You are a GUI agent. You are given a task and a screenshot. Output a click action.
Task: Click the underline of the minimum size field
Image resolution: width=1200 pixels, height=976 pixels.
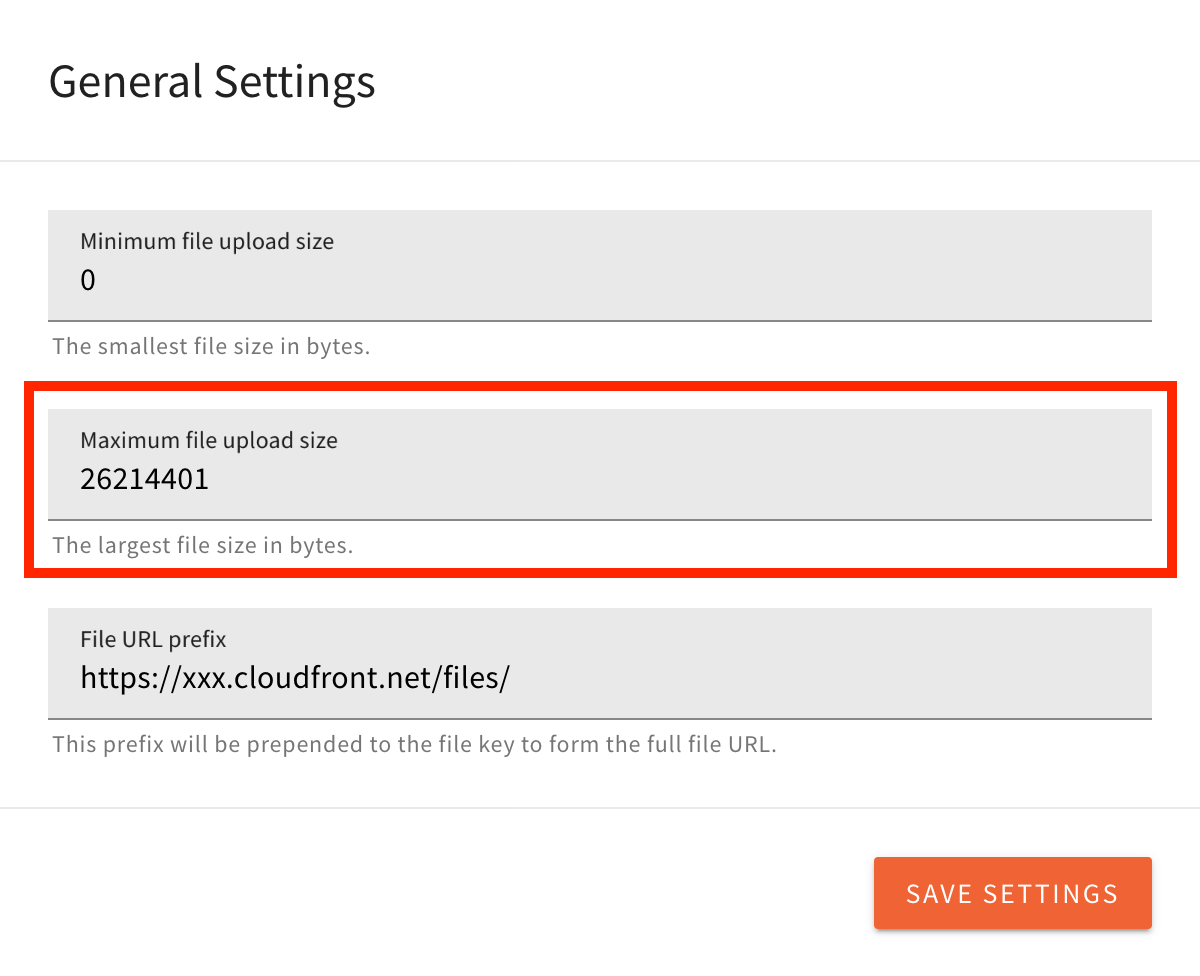(600, 320)
